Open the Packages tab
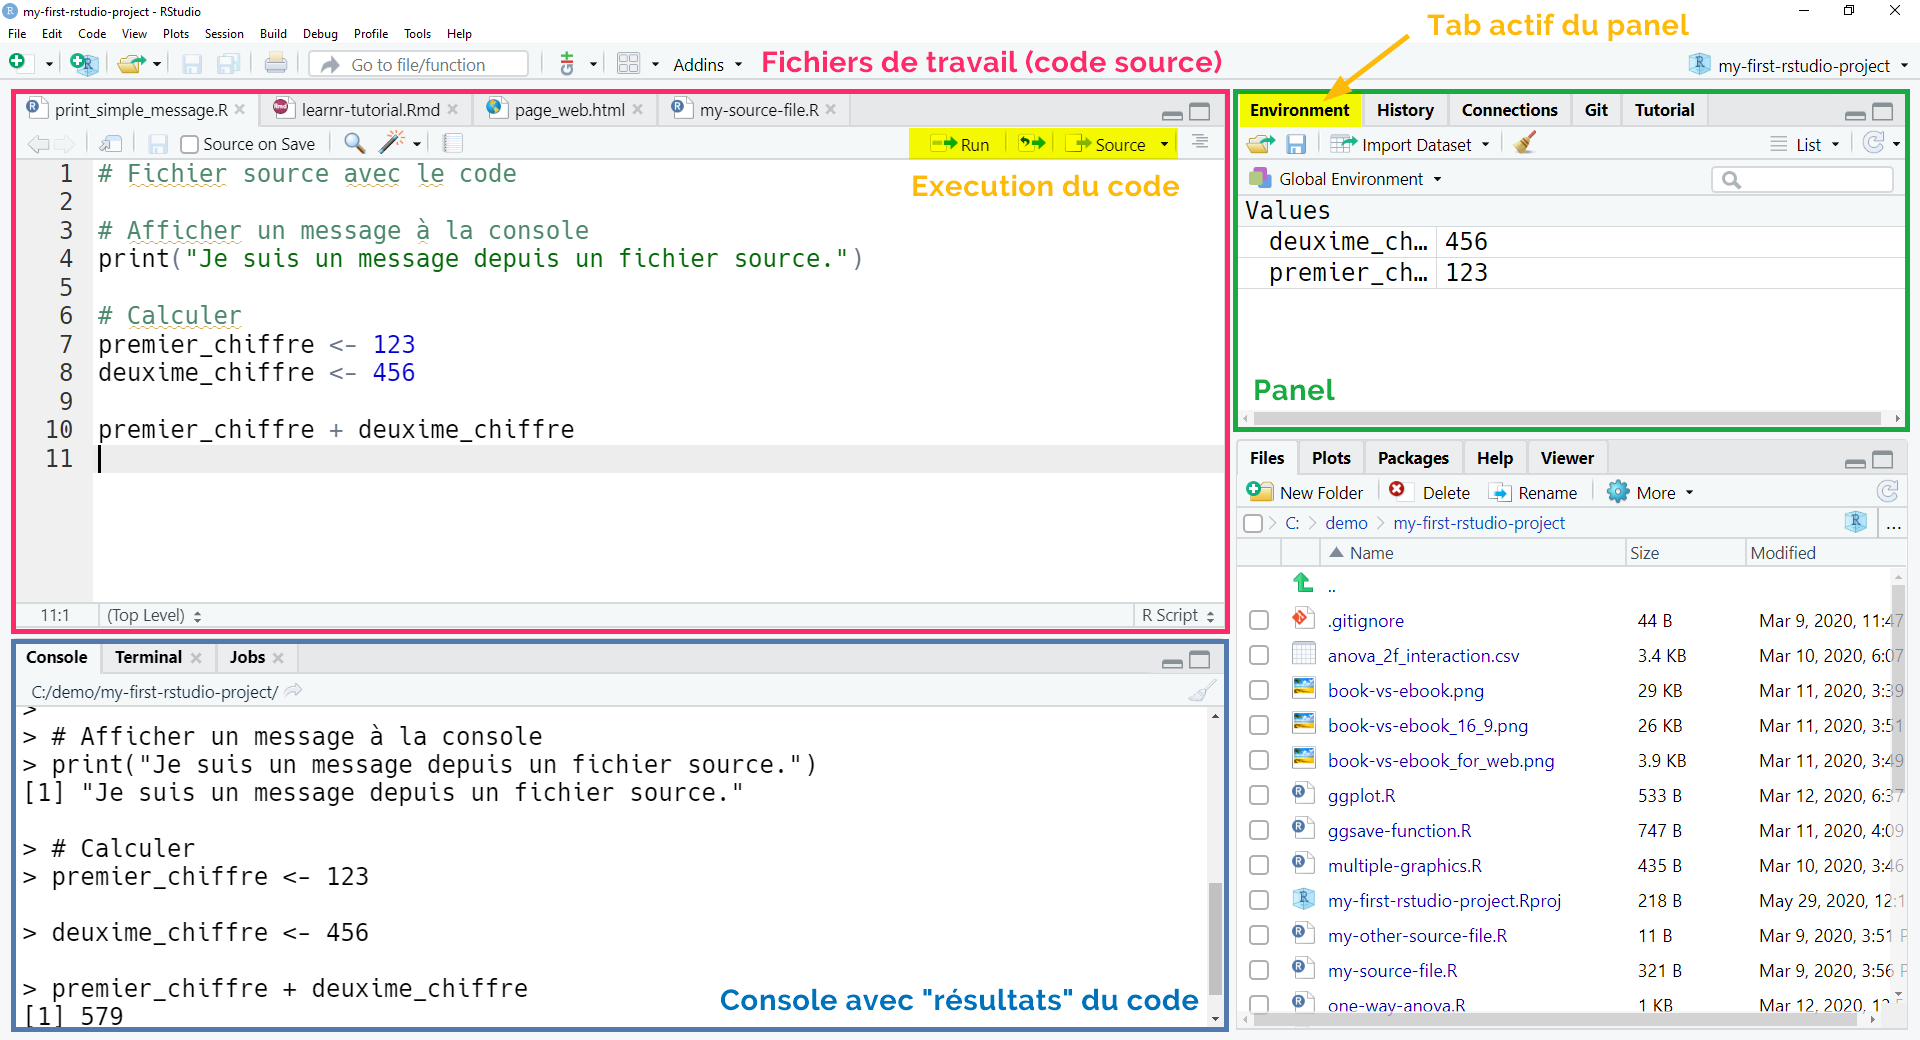1920x1040 pixels. [x=1412, y=458]
